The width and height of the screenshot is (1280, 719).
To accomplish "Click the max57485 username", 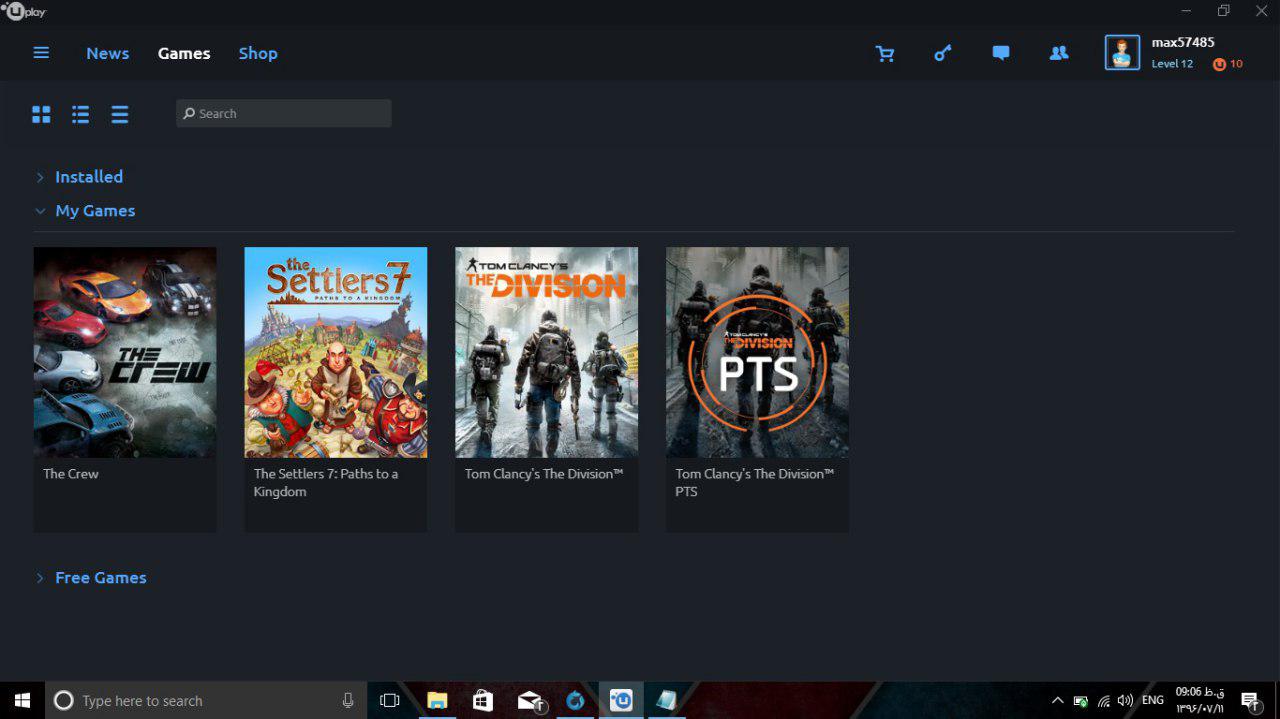I will 1183,42.
